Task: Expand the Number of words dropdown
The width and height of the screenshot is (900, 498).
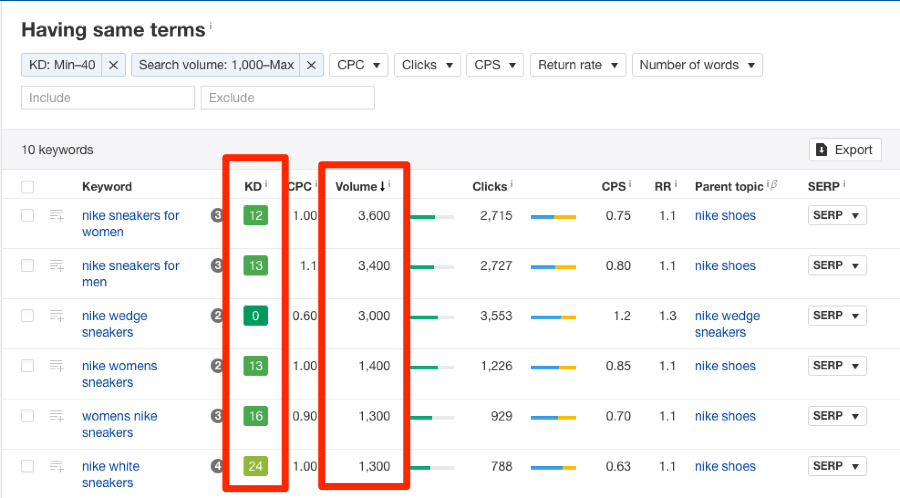Action: 697,65
